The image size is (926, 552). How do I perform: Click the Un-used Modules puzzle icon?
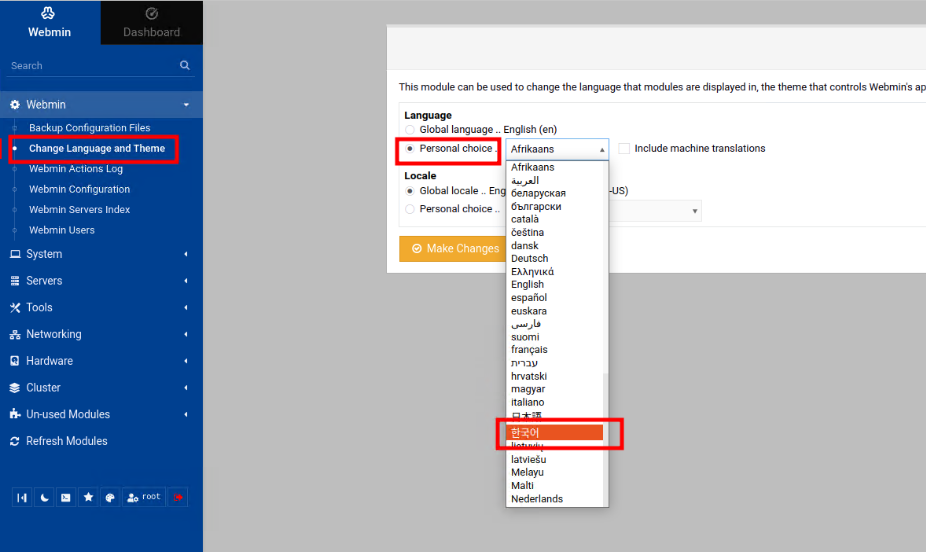15,414
